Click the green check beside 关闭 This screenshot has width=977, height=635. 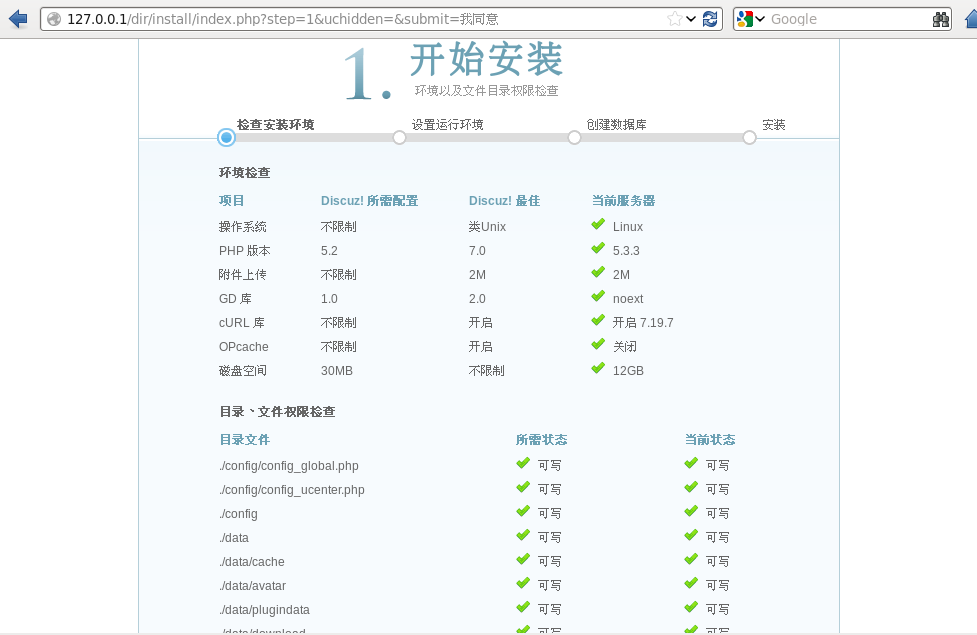(x=598, y=344)
